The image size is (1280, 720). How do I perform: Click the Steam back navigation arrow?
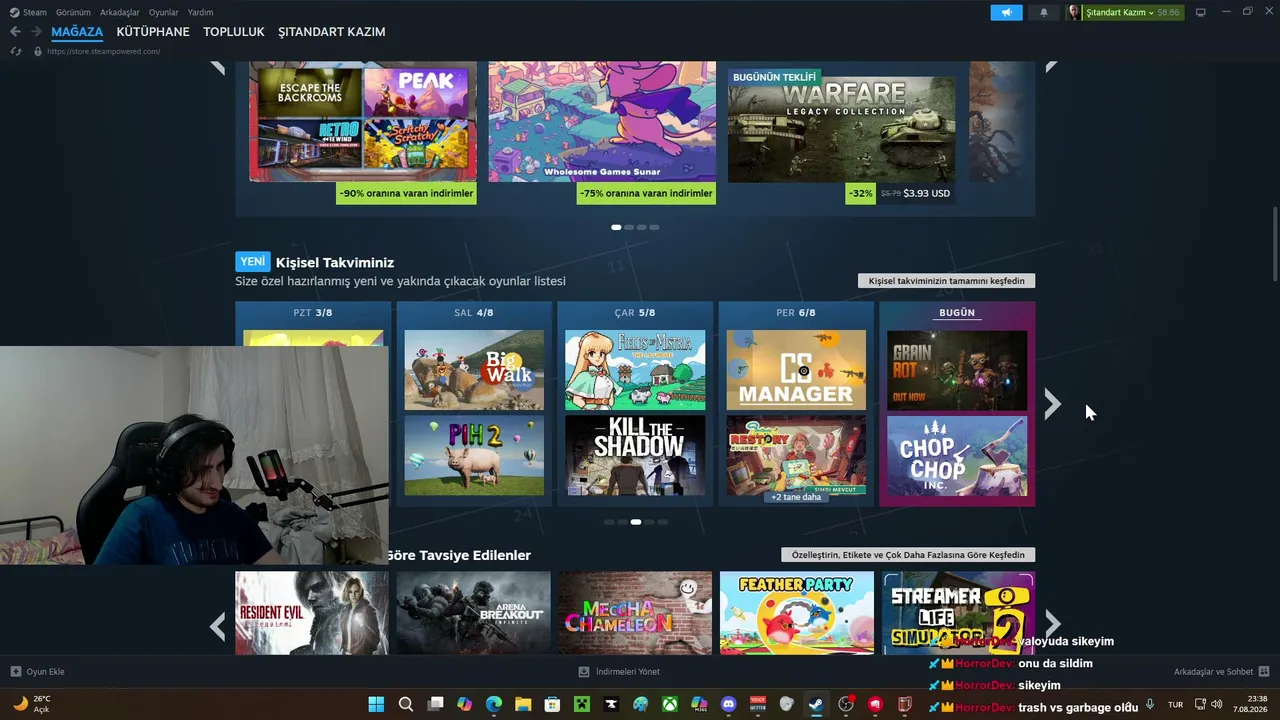coord(15,32)
